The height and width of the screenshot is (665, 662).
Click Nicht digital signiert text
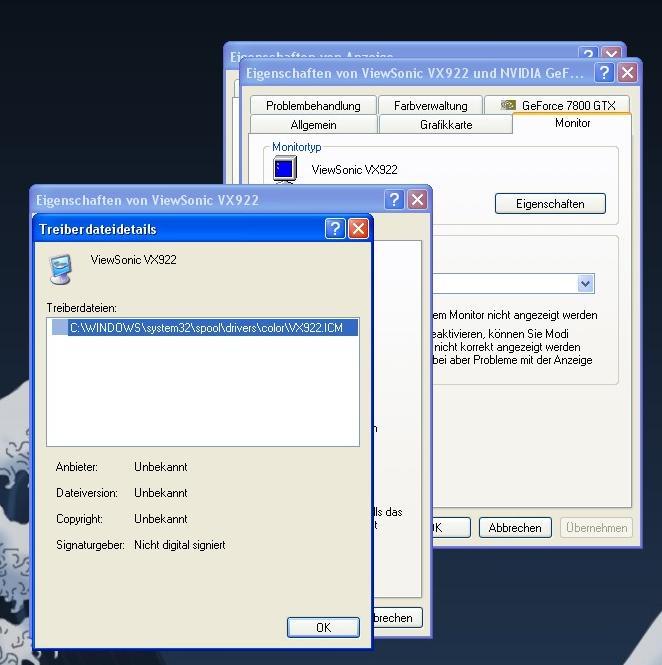click(x=179, y=545)
